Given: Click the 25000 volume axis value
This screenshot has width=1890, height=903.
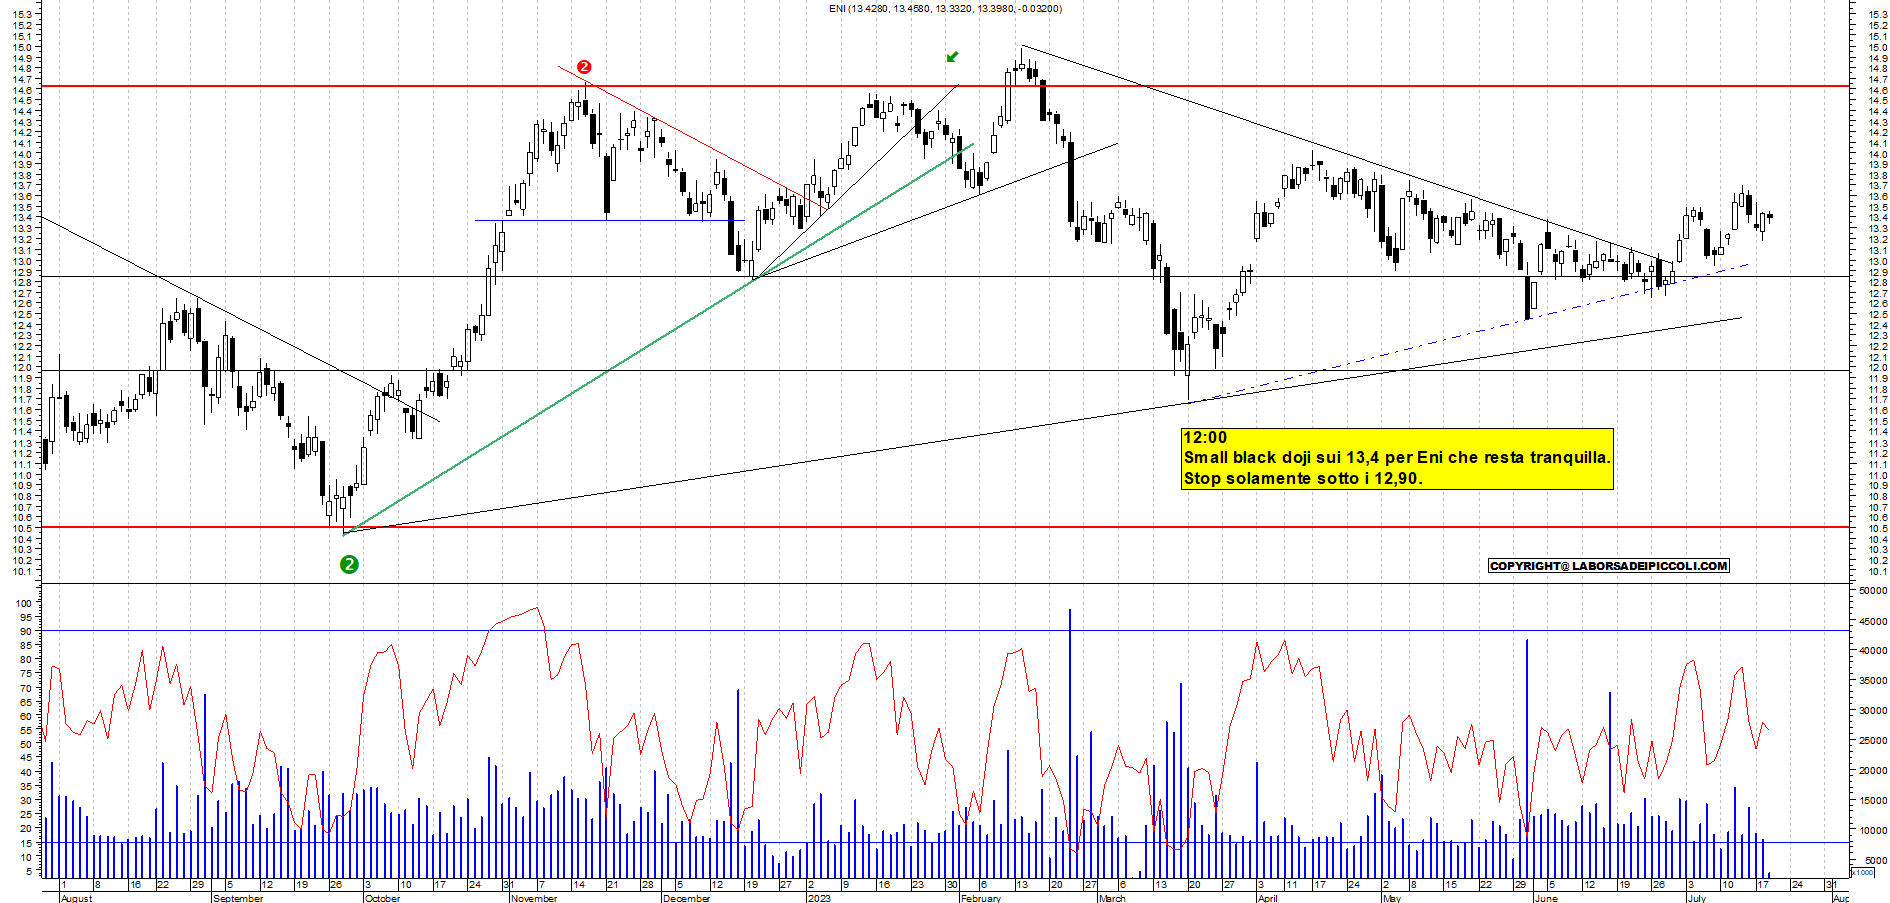Looking at the screenshot, I should tap(1872, 741).
